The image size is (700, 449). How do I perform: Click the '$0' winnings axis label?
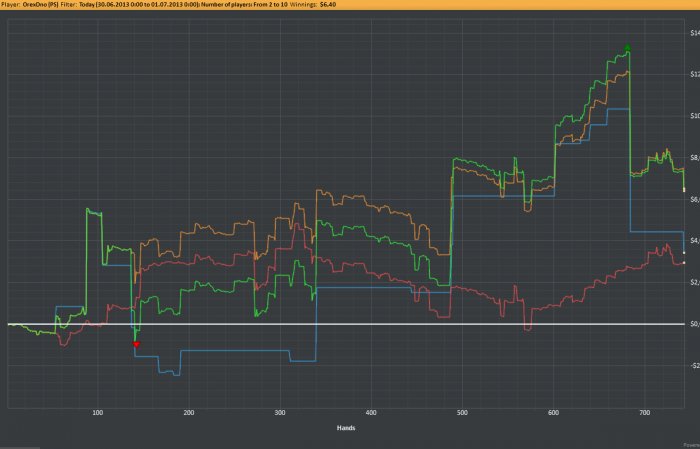[695, 324]
